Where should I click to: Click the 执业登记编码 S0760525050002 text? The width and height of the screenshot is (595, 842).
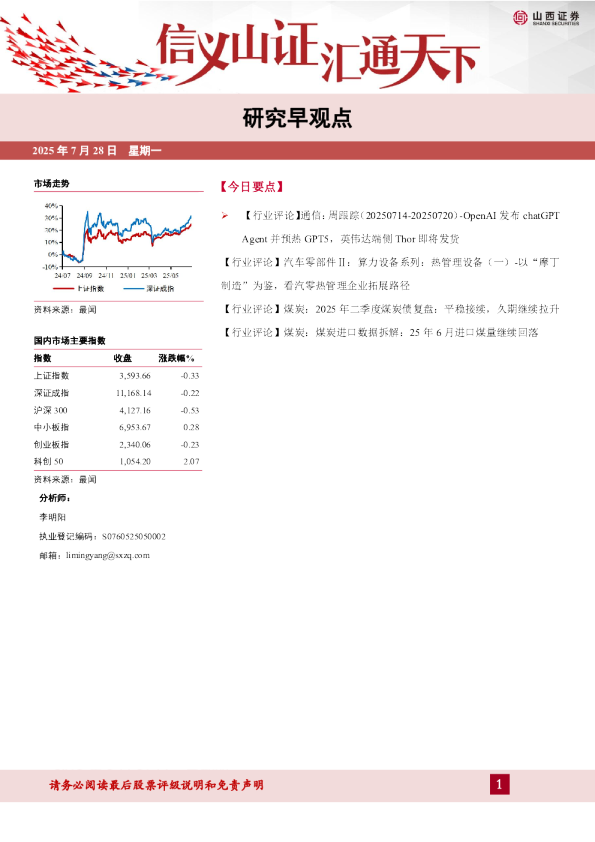click(x=102, y=536)
